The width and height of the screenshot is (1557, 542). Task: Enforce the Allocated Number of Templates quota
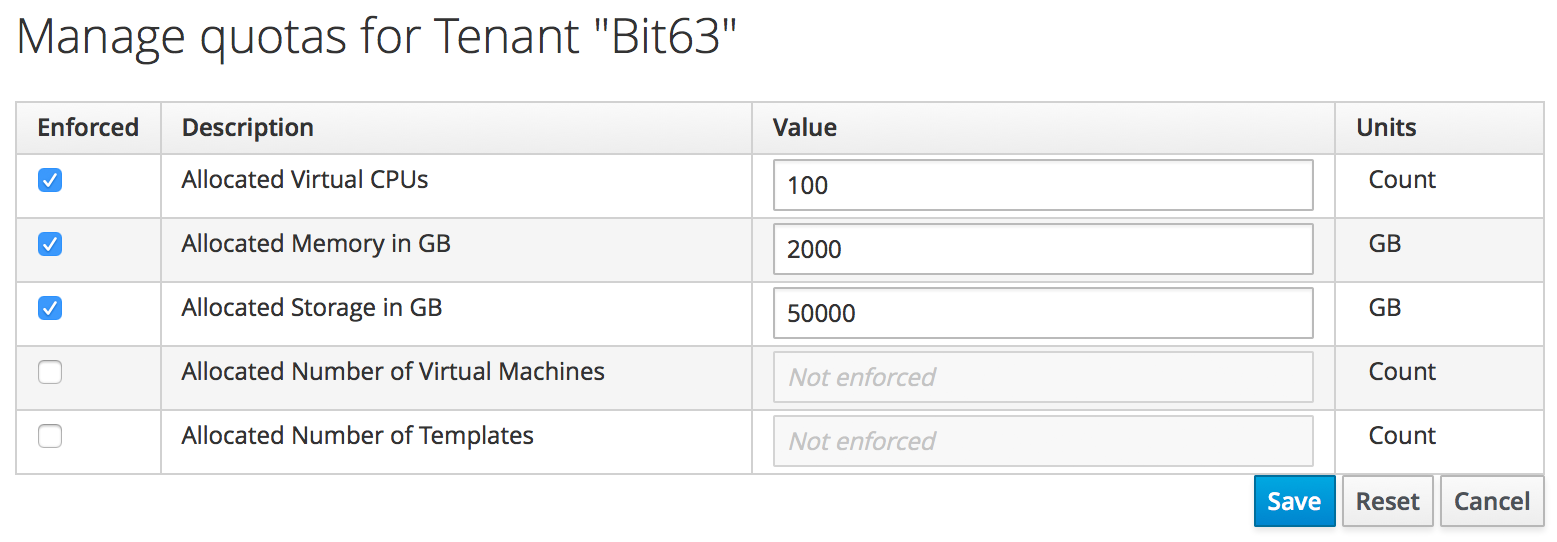[50, 436]
